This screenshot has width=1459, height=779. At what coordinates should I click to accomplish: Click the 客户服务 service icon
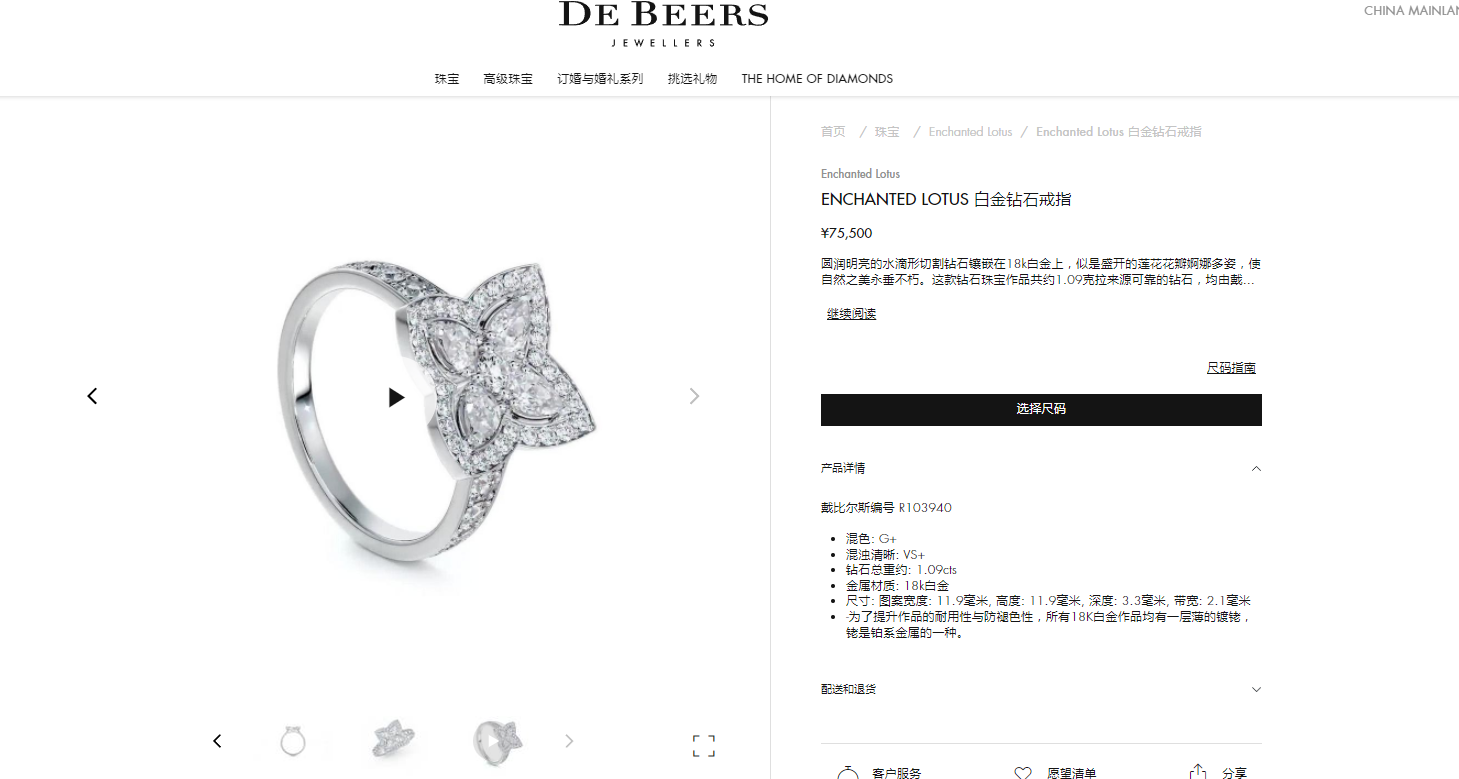pyautogui.click(x=848, y=772)
